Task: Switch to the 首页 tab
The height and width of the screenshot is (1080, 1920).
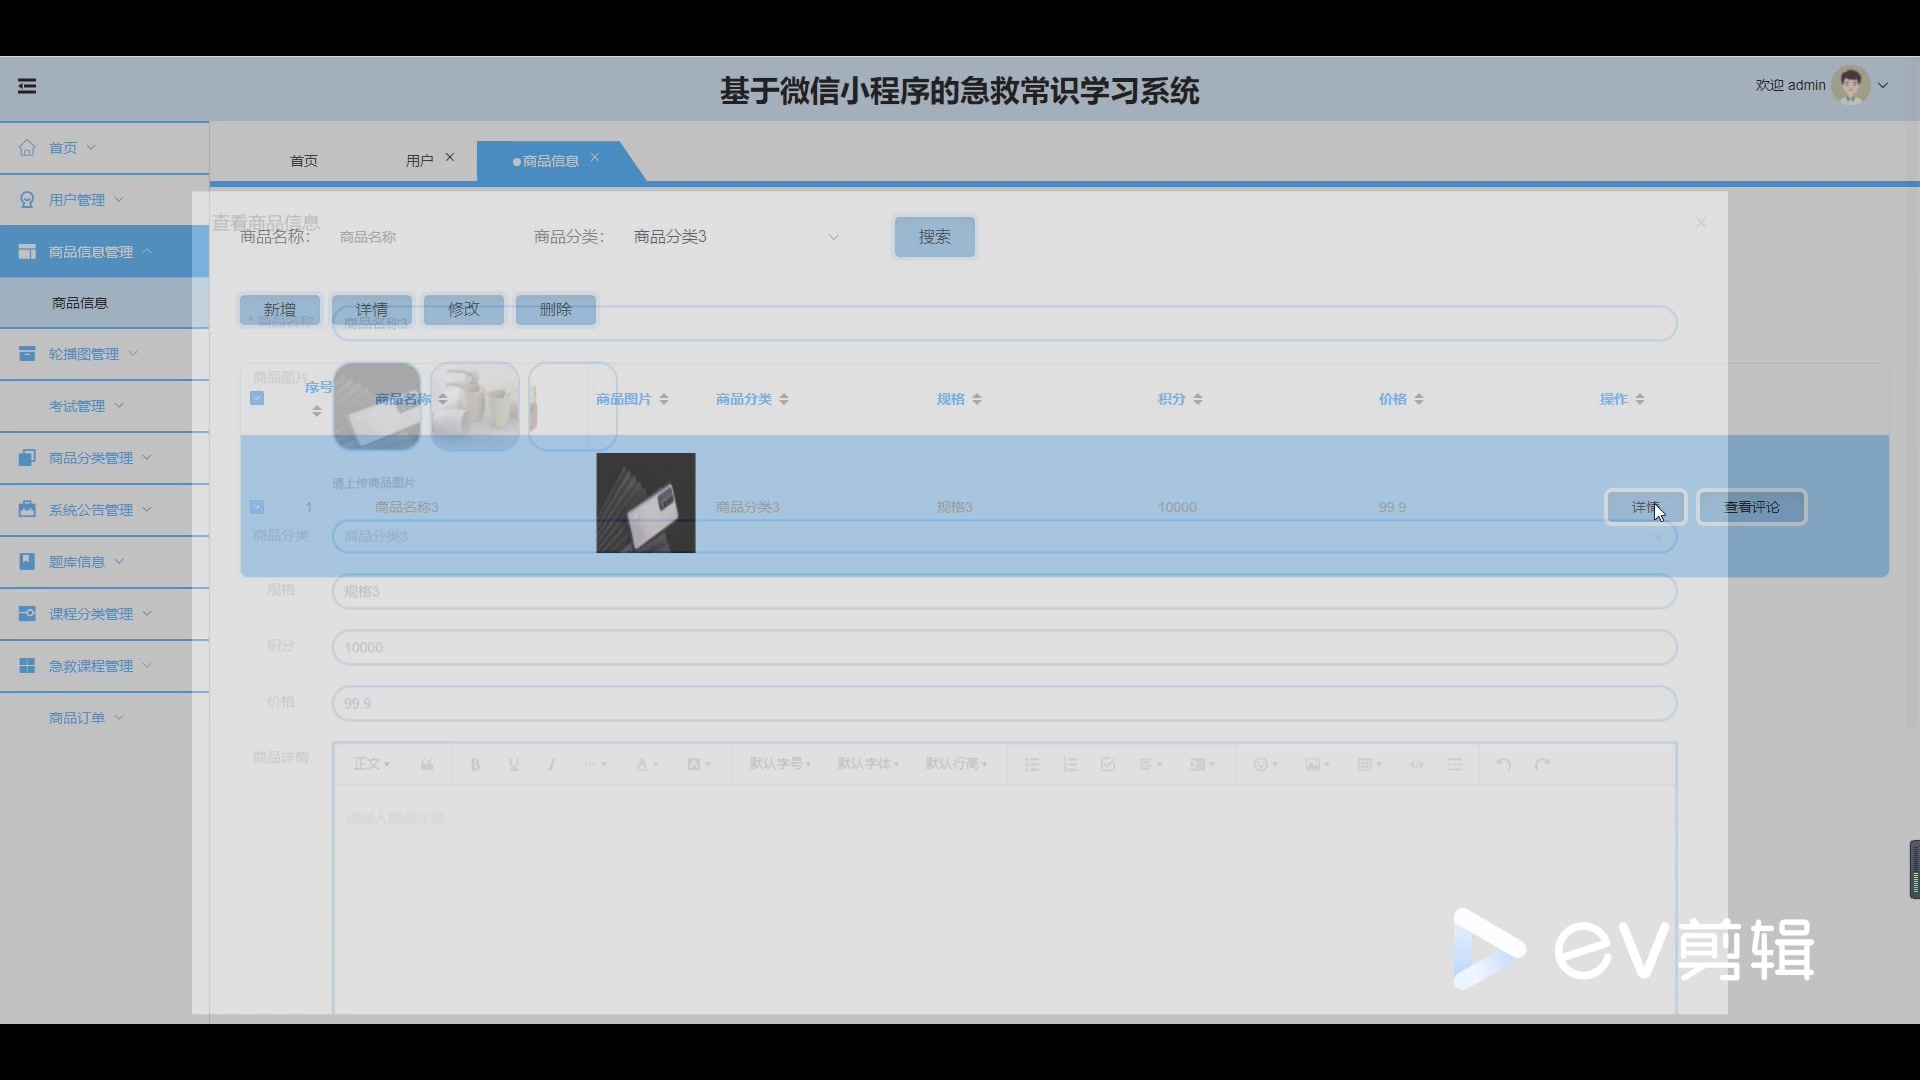Action: pyautogui.click(x=304, y=161)
